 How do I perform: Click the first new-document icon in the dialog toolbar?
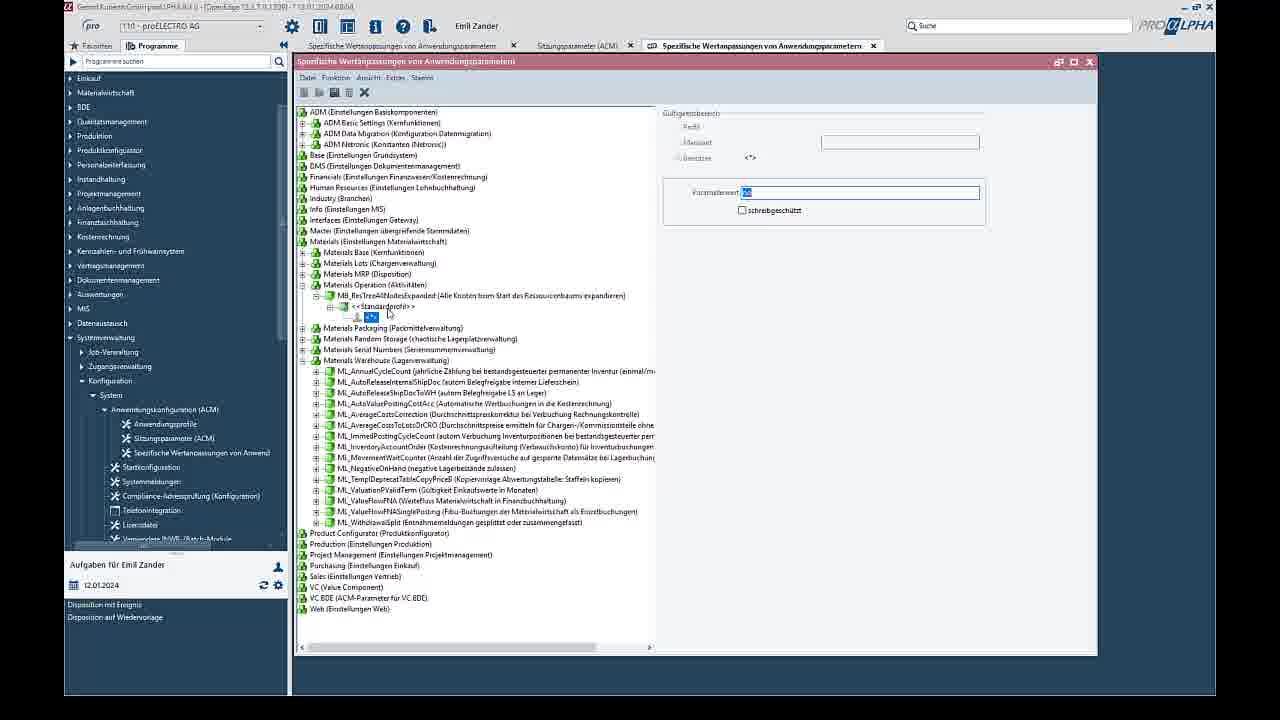(304, 93)
